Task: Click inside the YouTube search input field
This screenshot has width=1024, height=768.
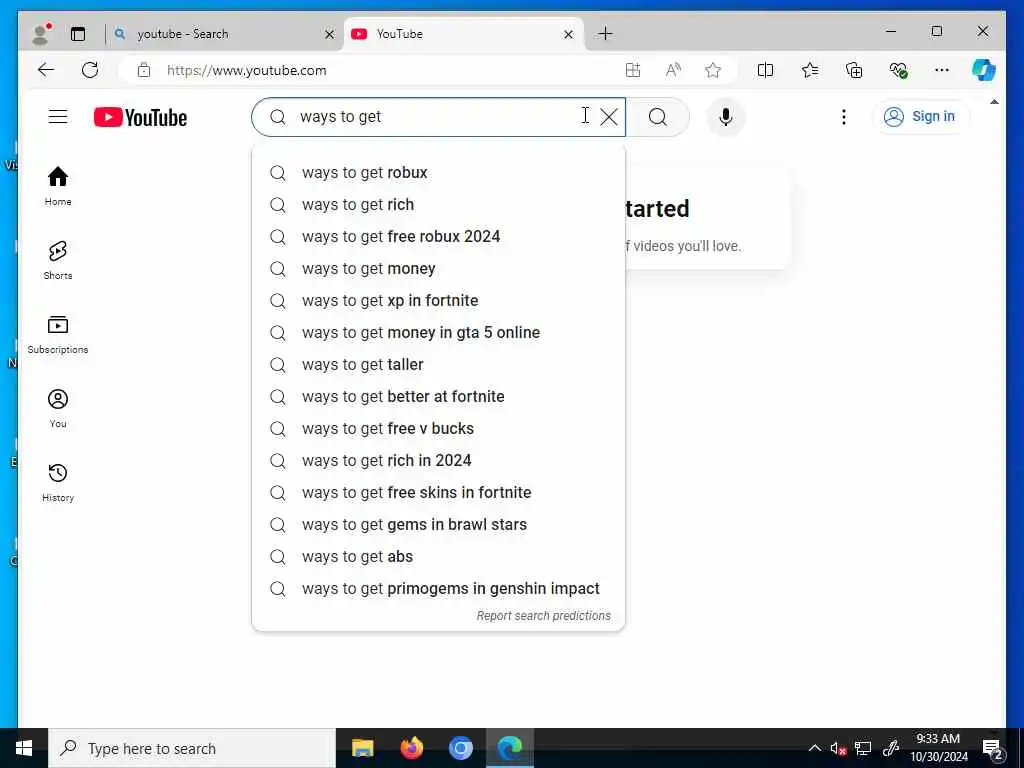Action: pyautogui.click(x=438, y=117)
